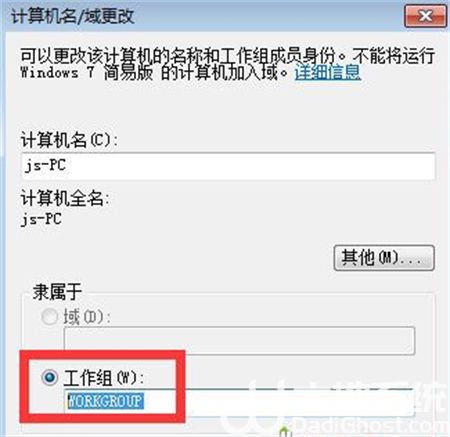Click the empty domain text field

pos(239,341)
